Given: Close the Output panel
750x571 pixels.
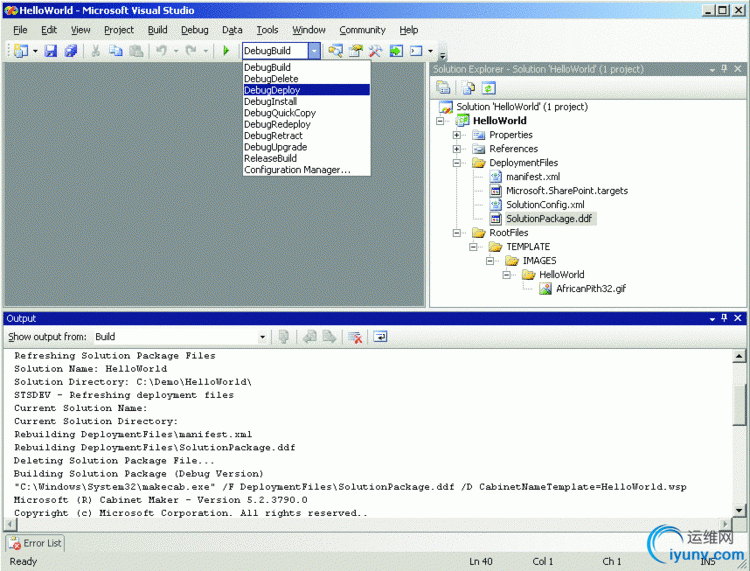Looking at the screenshot, I should [x=738, y=318].
